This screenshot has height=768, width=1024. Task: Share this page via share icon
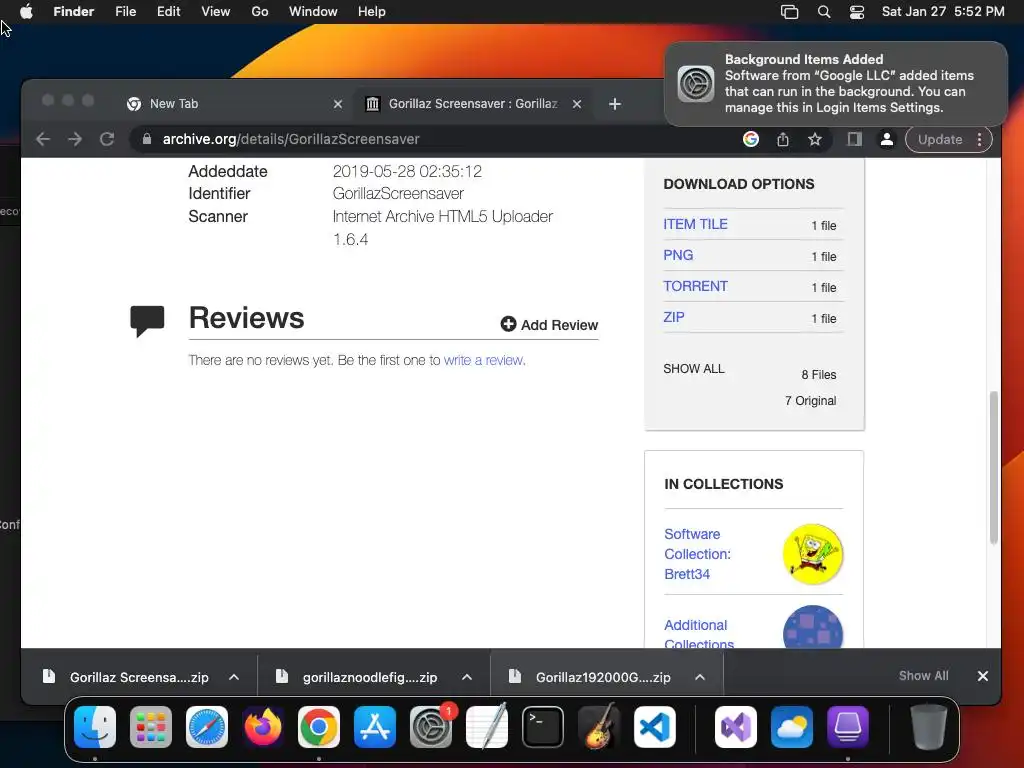tap(783, 139)
